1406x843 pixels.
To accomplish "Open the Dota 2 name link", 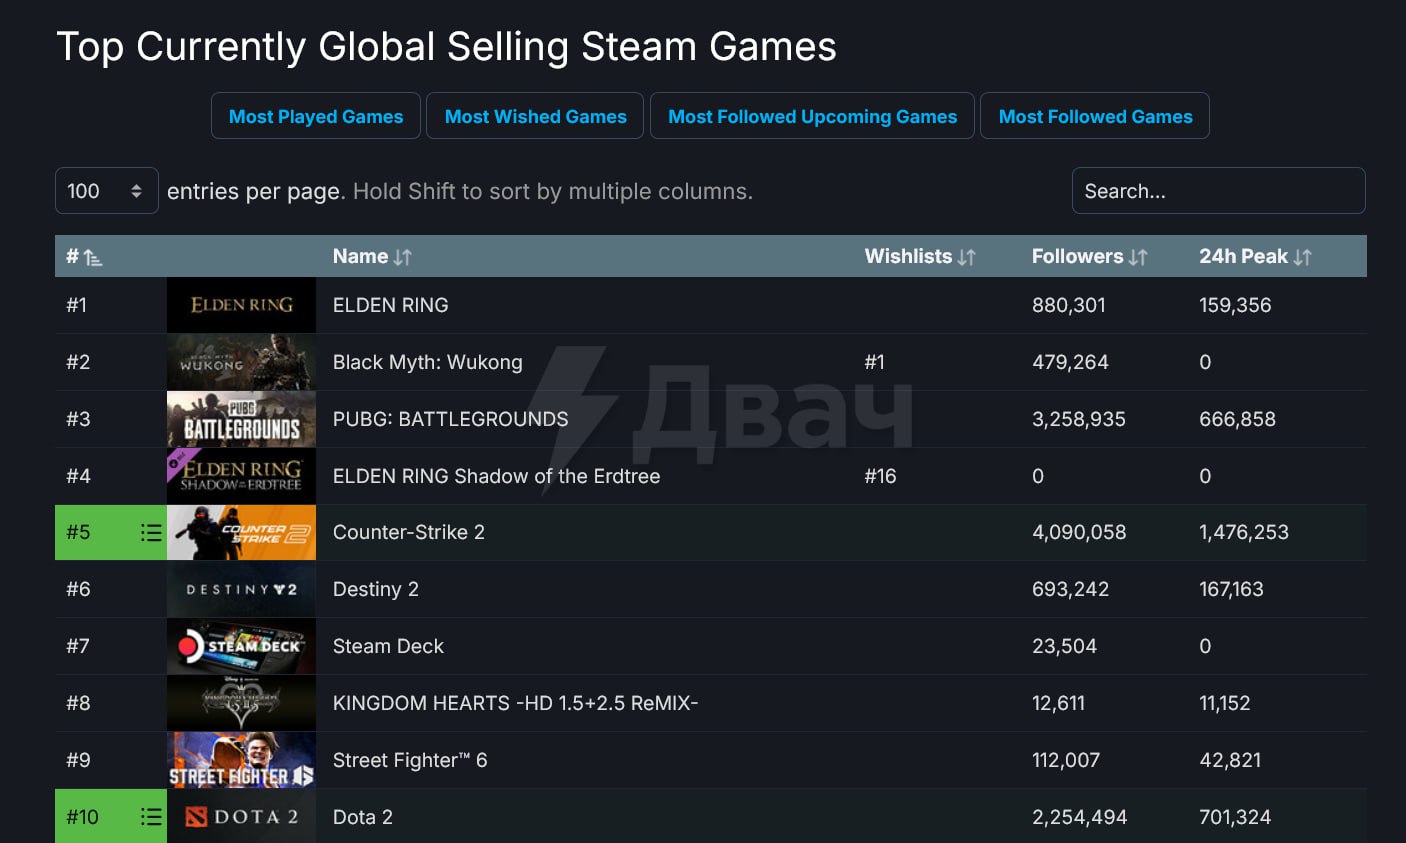I will pos(362,818).
